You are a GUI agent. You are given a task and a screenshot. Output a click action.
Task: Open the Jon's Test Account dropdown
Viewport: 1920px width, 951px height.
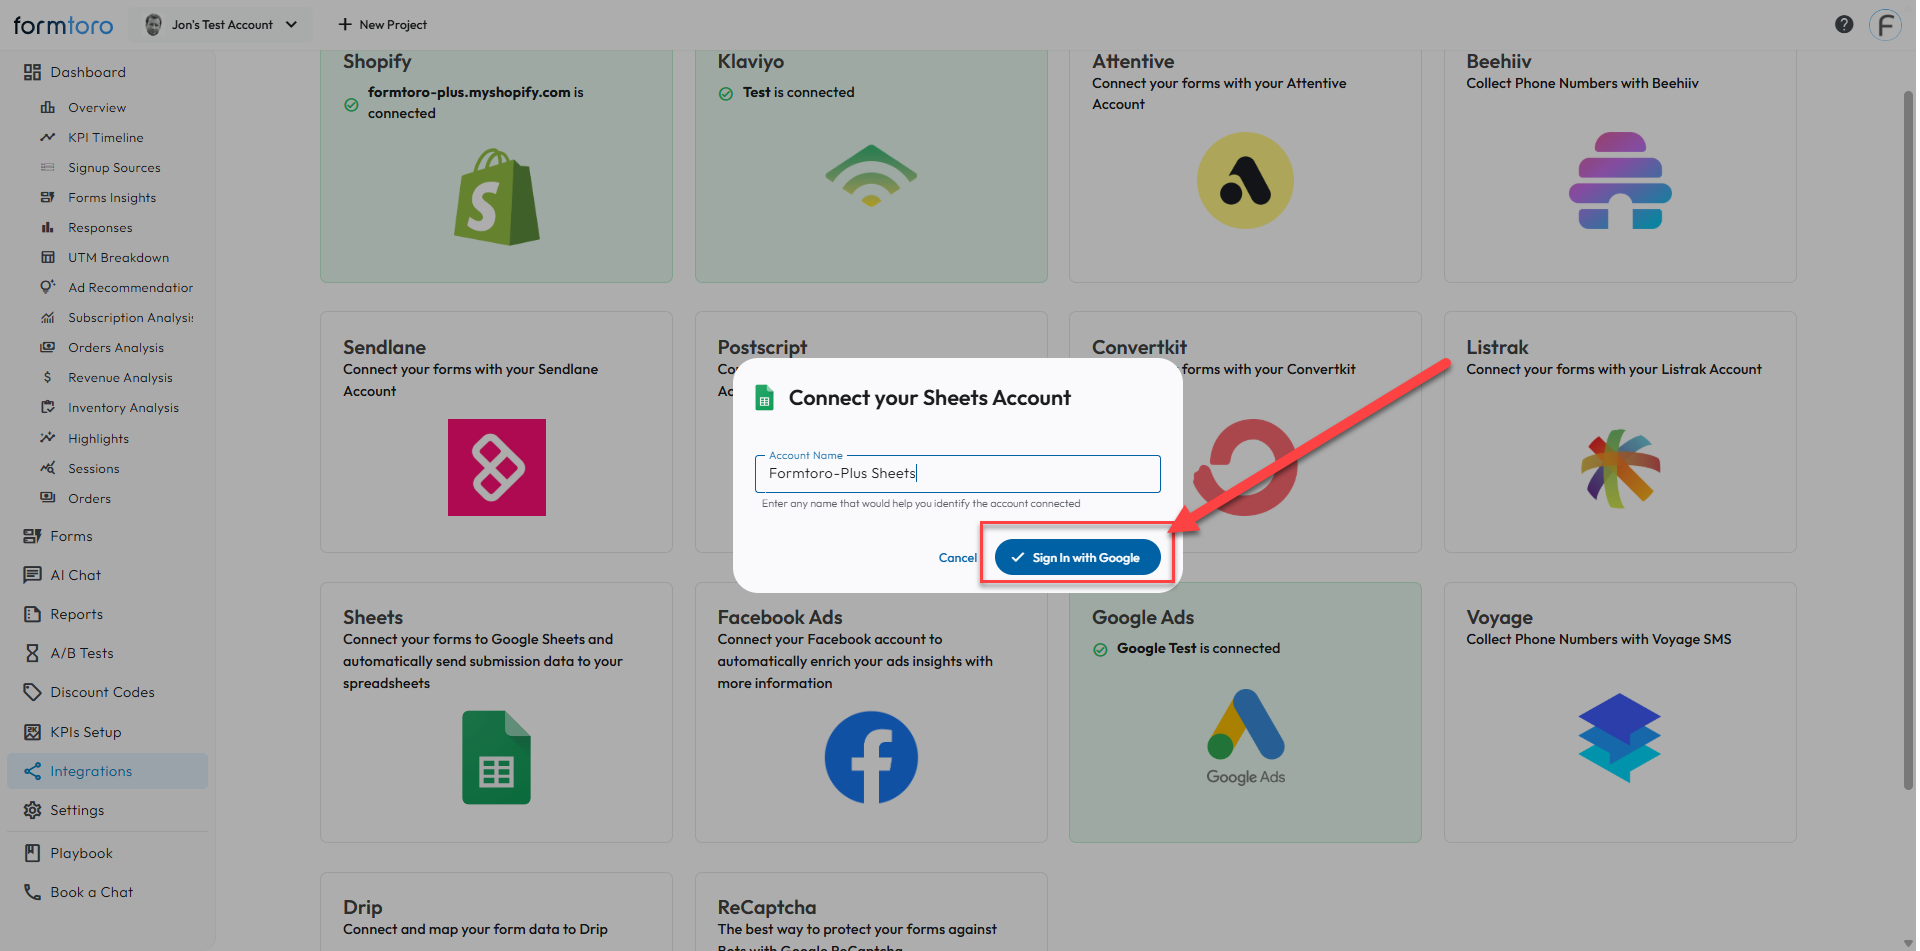tap(222, 25)
